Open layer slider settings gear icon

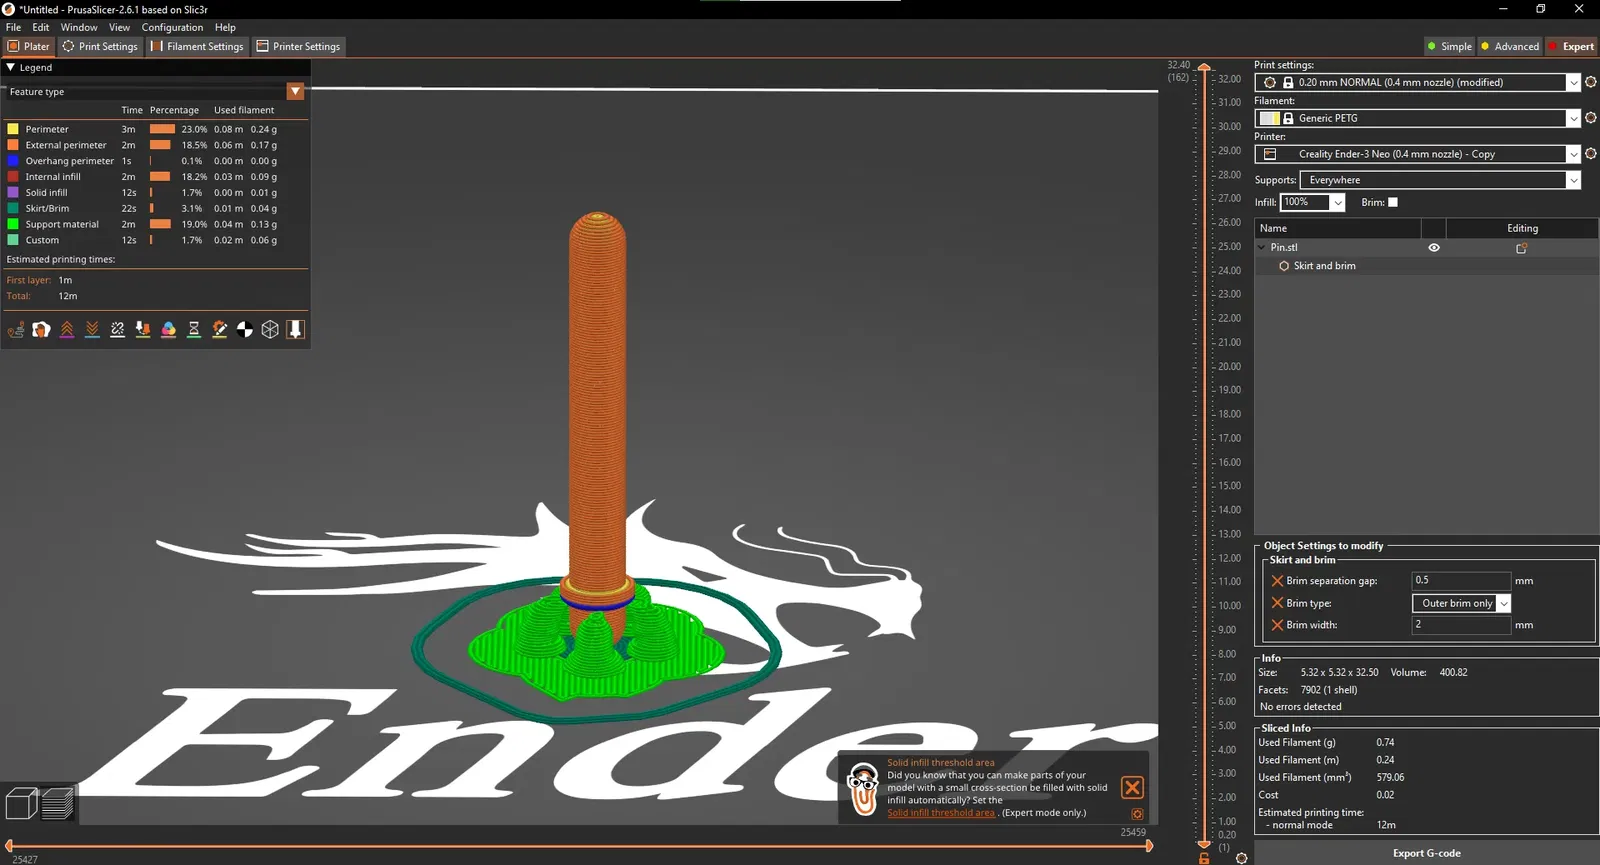[x=1242, y=858]
